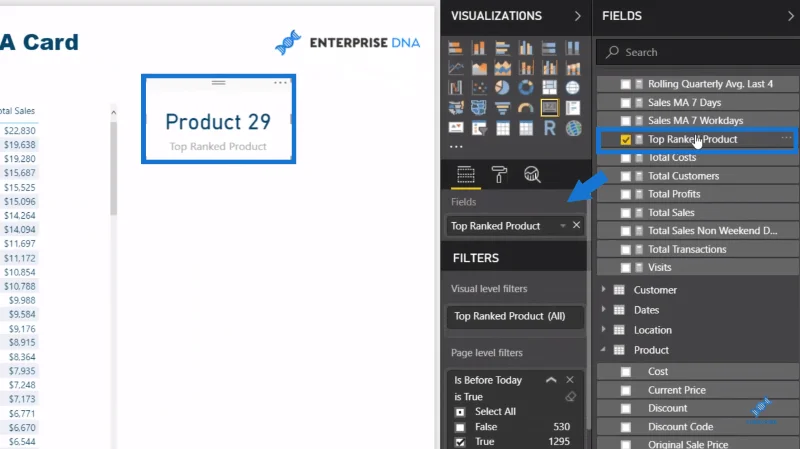Check the Total Sales measure
Image resolution: width=800 pixels, height=449 pixels.
(x=626, y=213)
